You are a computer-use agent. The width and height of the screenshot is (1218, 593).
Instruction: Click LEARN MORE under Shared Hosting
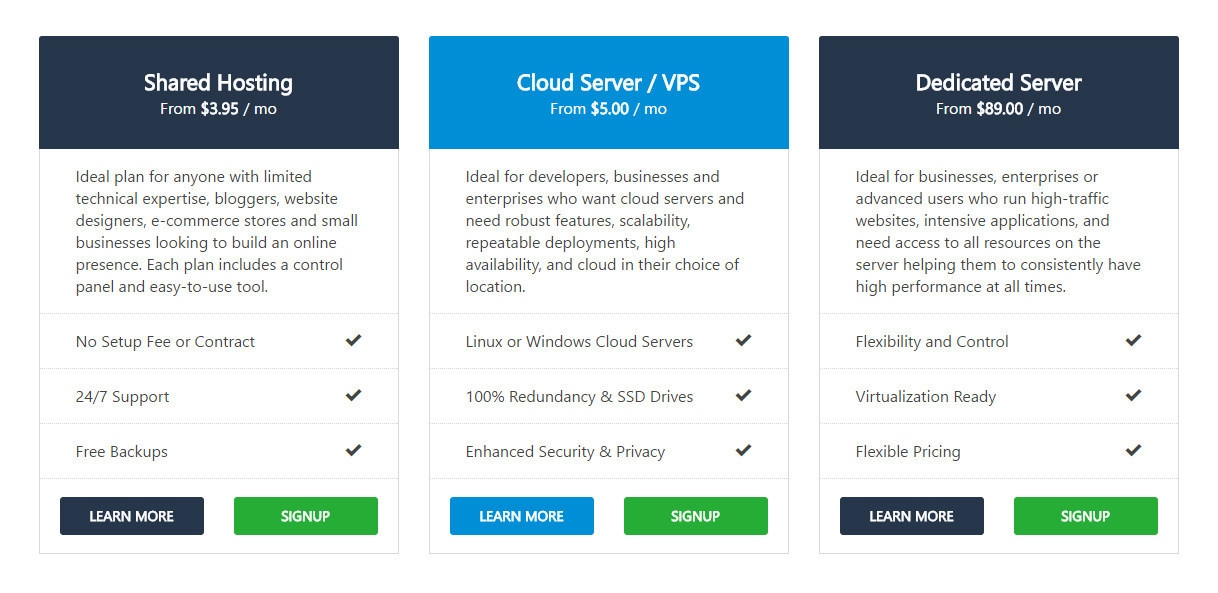131,516
